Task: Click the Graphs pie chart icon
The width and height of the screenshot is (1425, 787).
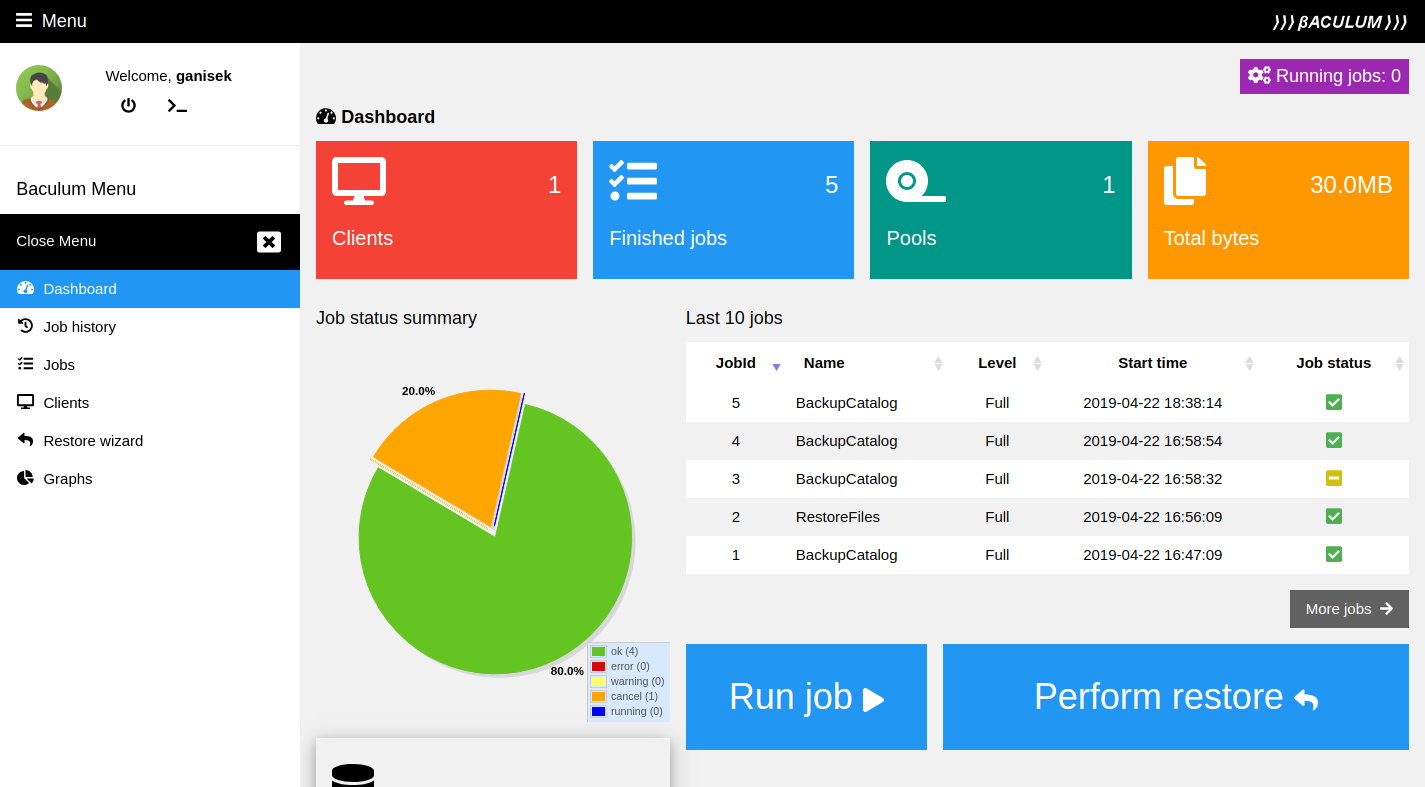Action: point(26,478)
